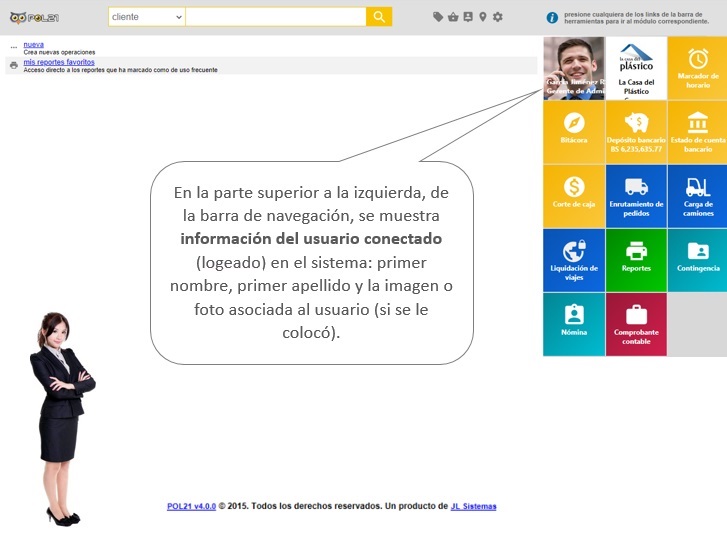Open the Contingencia folder tile

pyautogui.click(x=698, y=260)
